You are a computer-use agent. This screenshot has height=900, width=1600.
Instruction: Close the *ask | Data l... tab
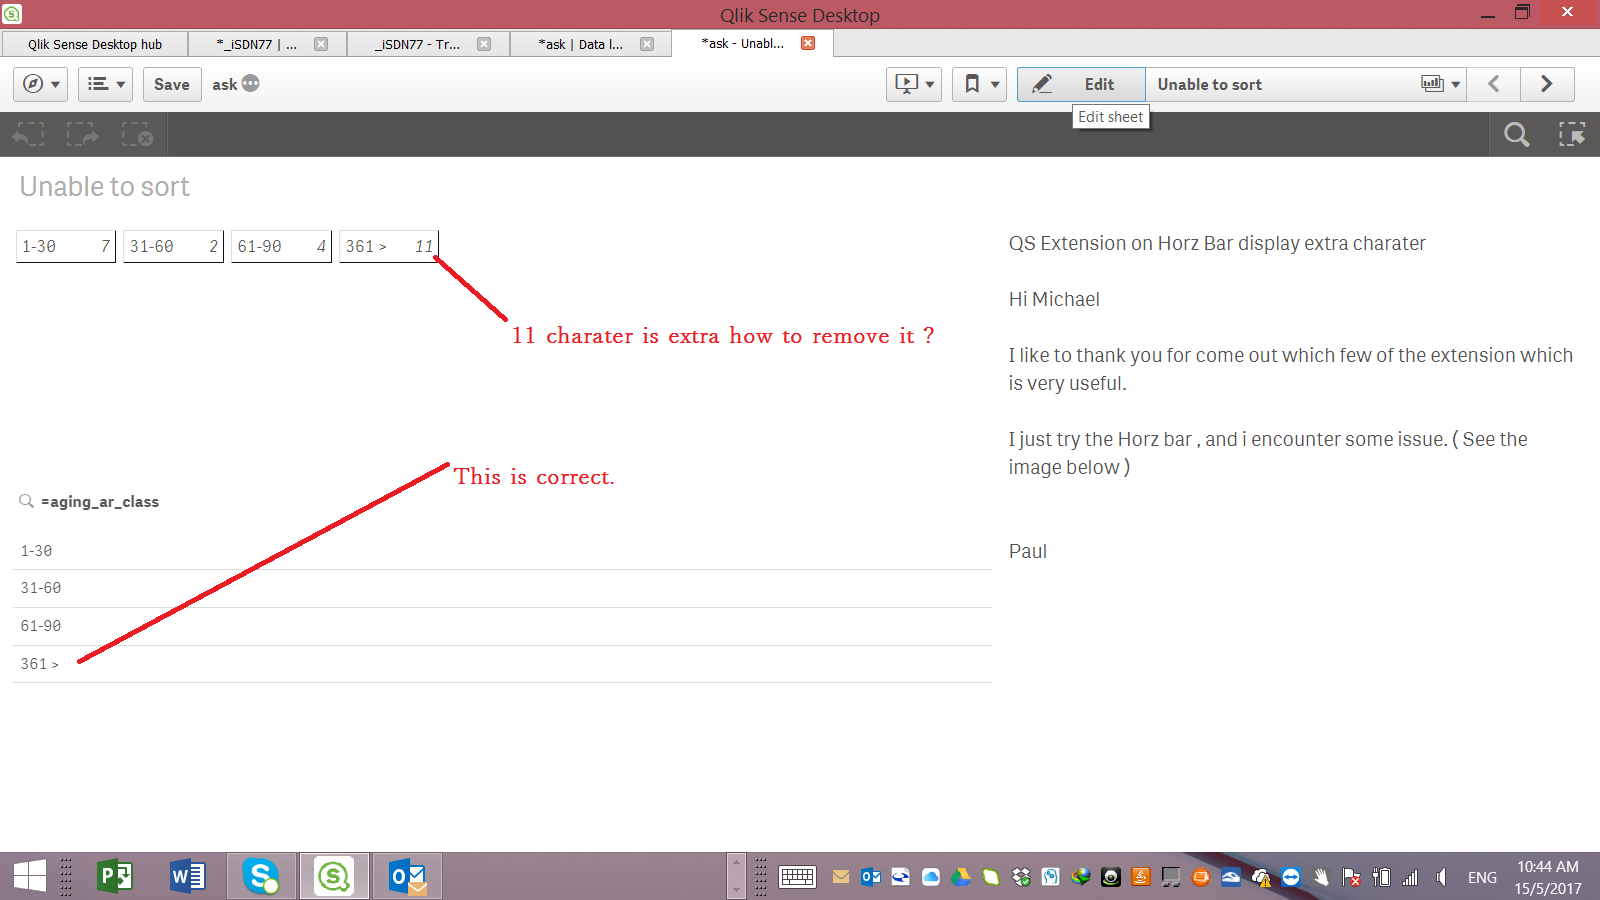(x=647, y=44)
